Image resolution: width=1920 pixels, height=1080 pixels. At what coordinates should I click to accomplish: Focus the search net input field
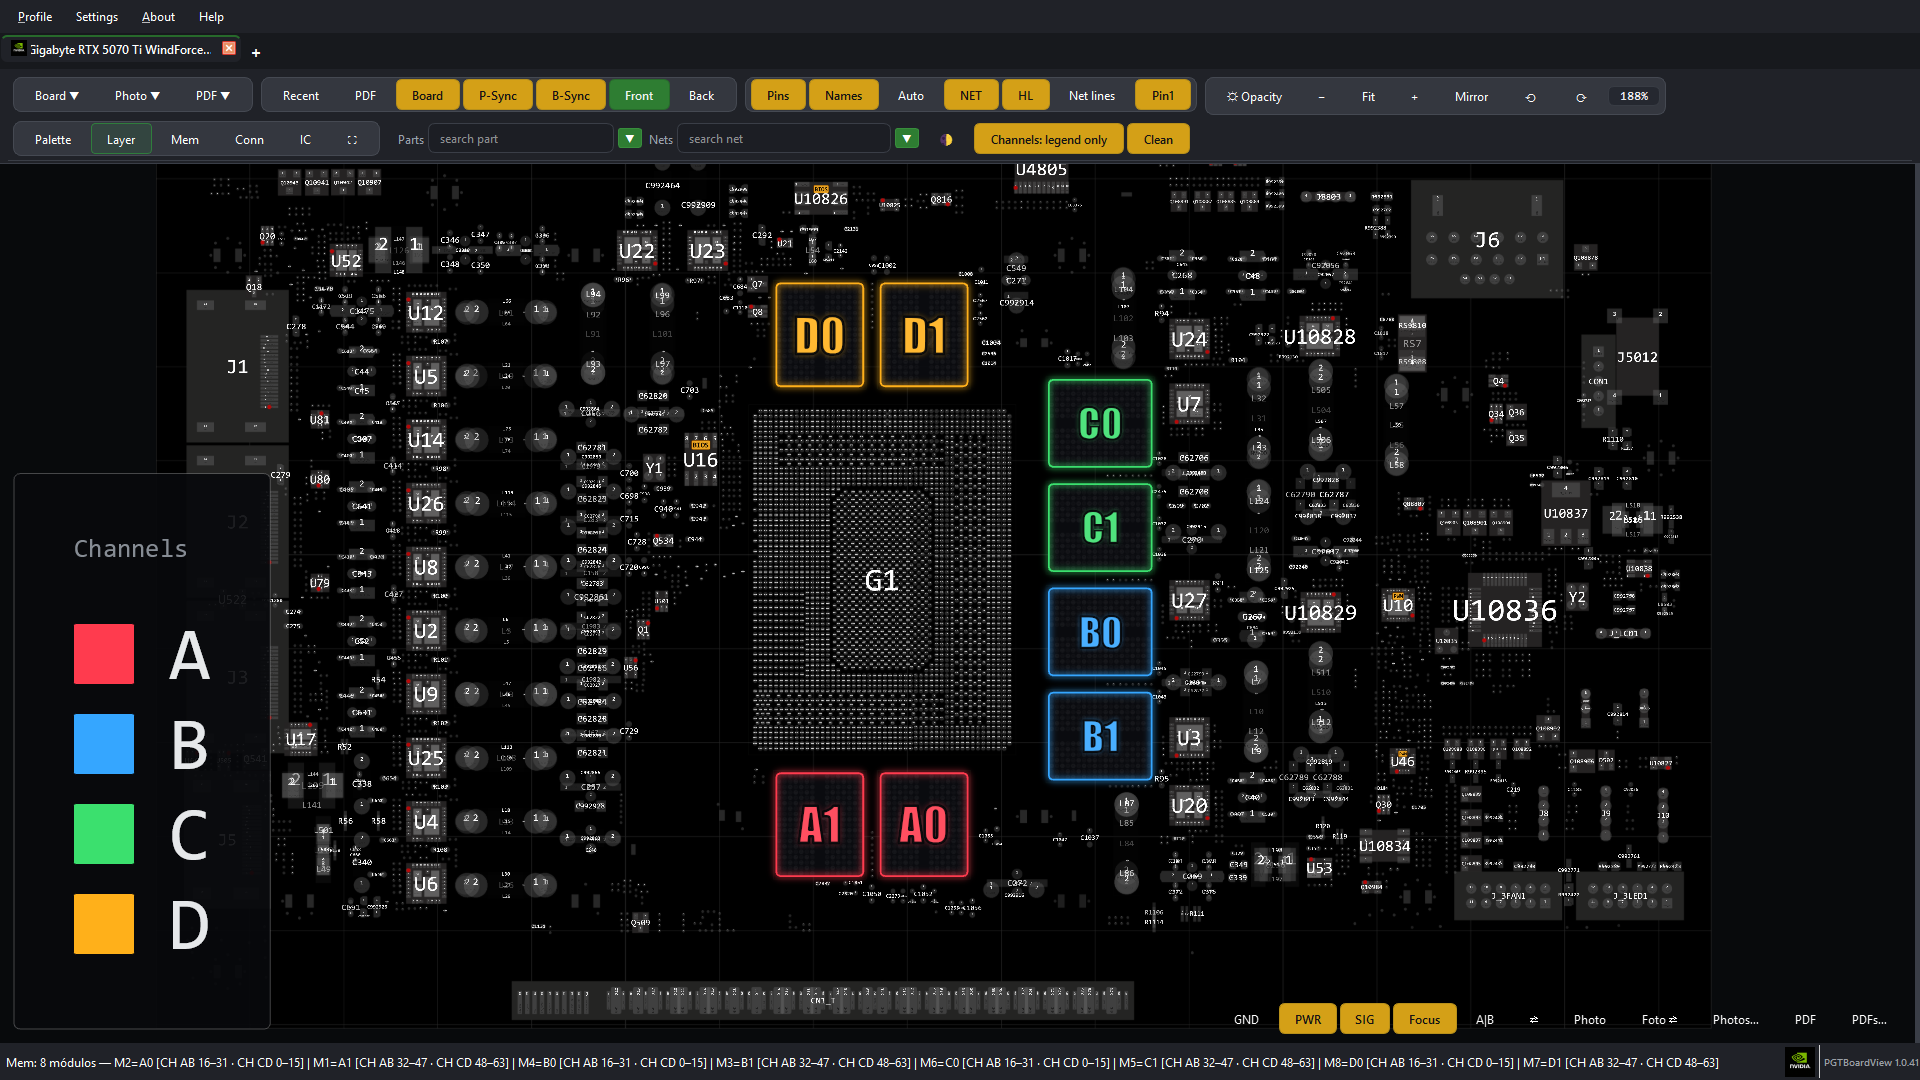[x=784, y=139]
